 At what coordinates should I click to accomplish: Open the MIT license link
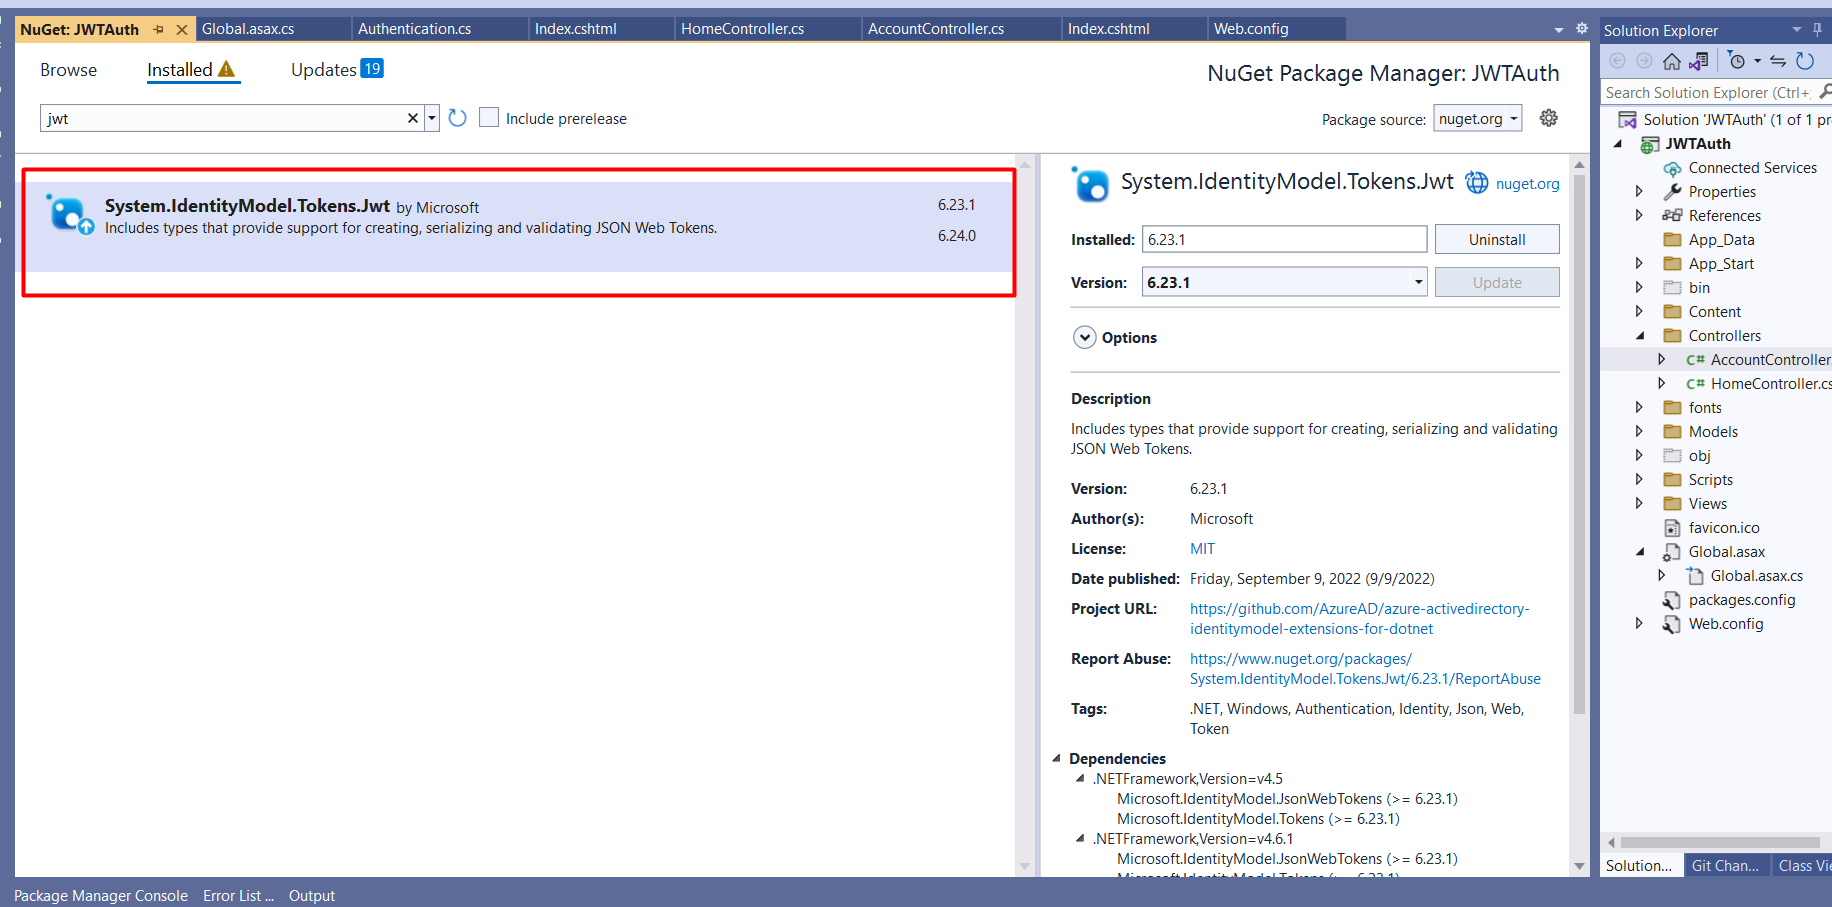[x=1202, y=549]
